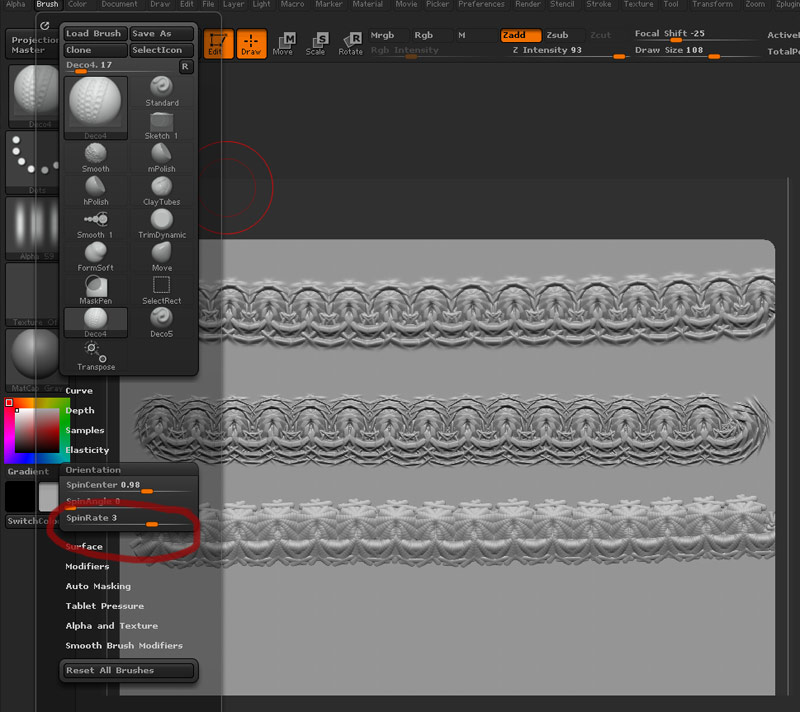The image size is (800, 712).
Task: Open the Preferences menu
Action: [x=481, y=4]
